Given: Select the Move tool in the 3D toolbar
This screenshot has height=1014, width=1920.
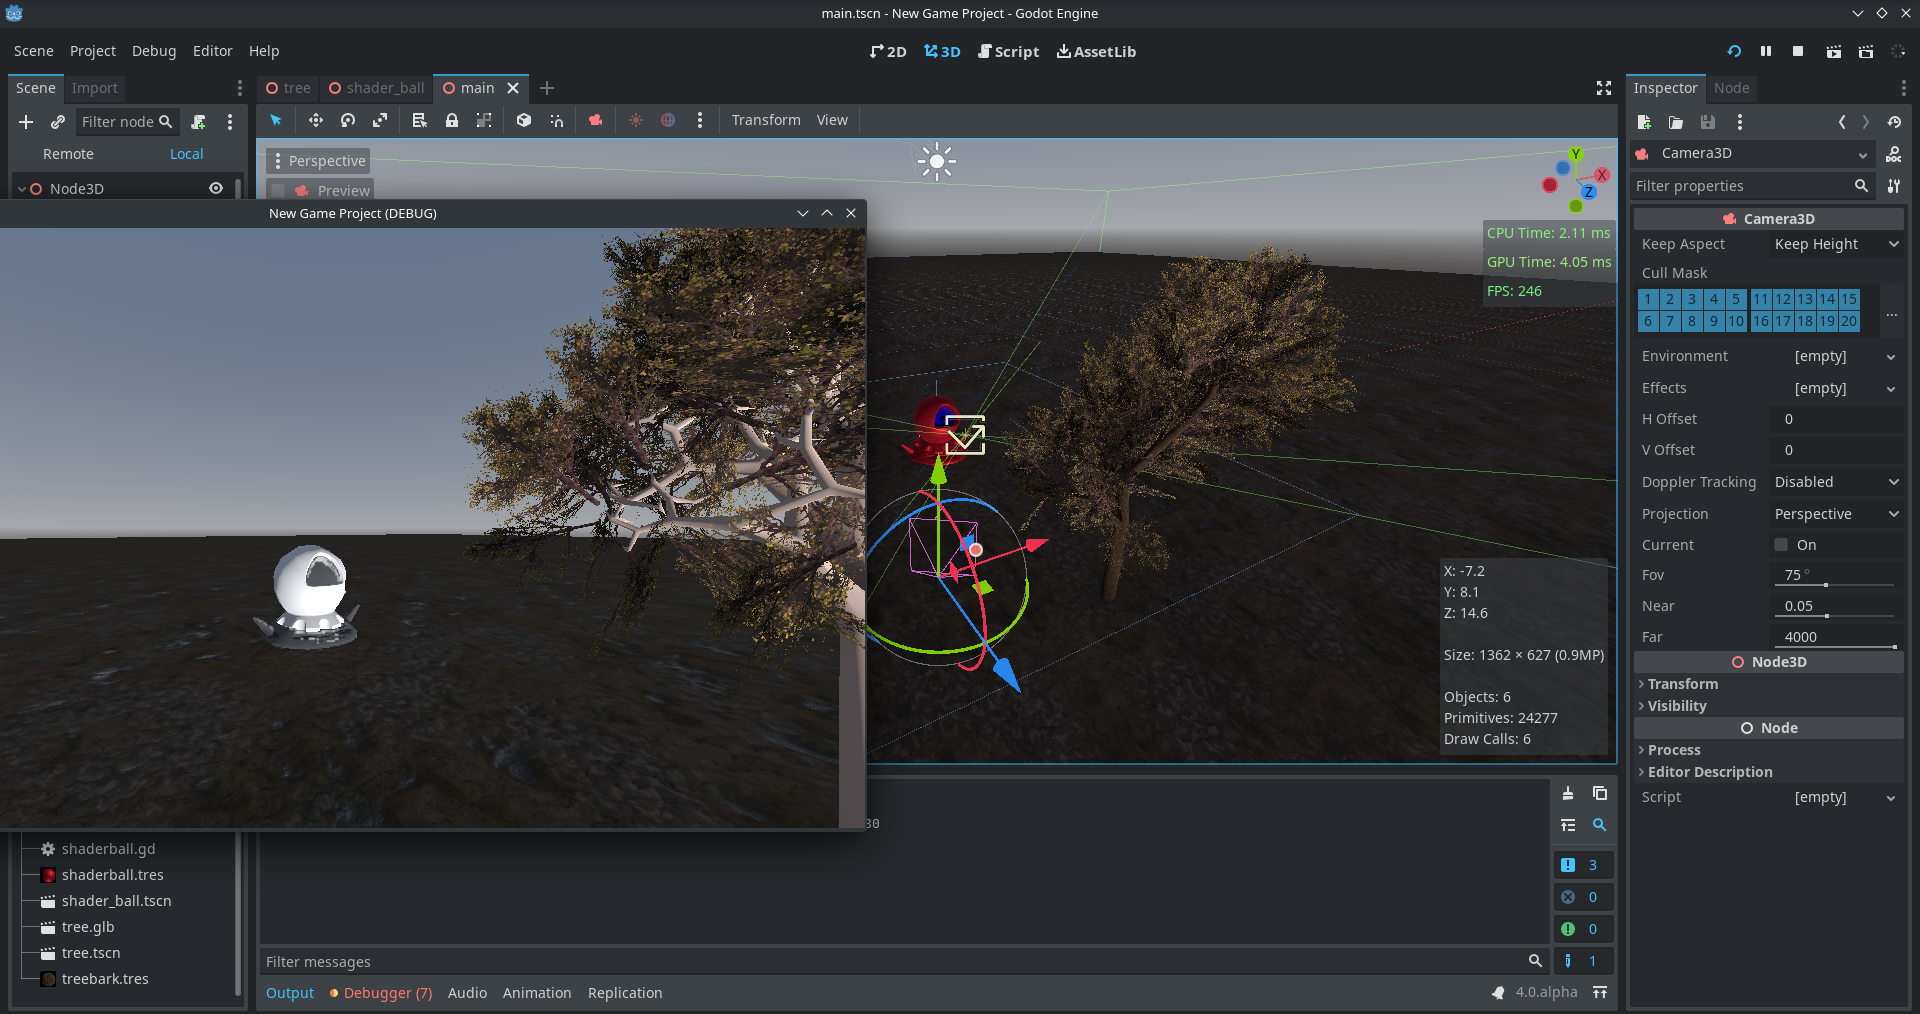Looking at the screenshot, I should (x=316, y=120).
